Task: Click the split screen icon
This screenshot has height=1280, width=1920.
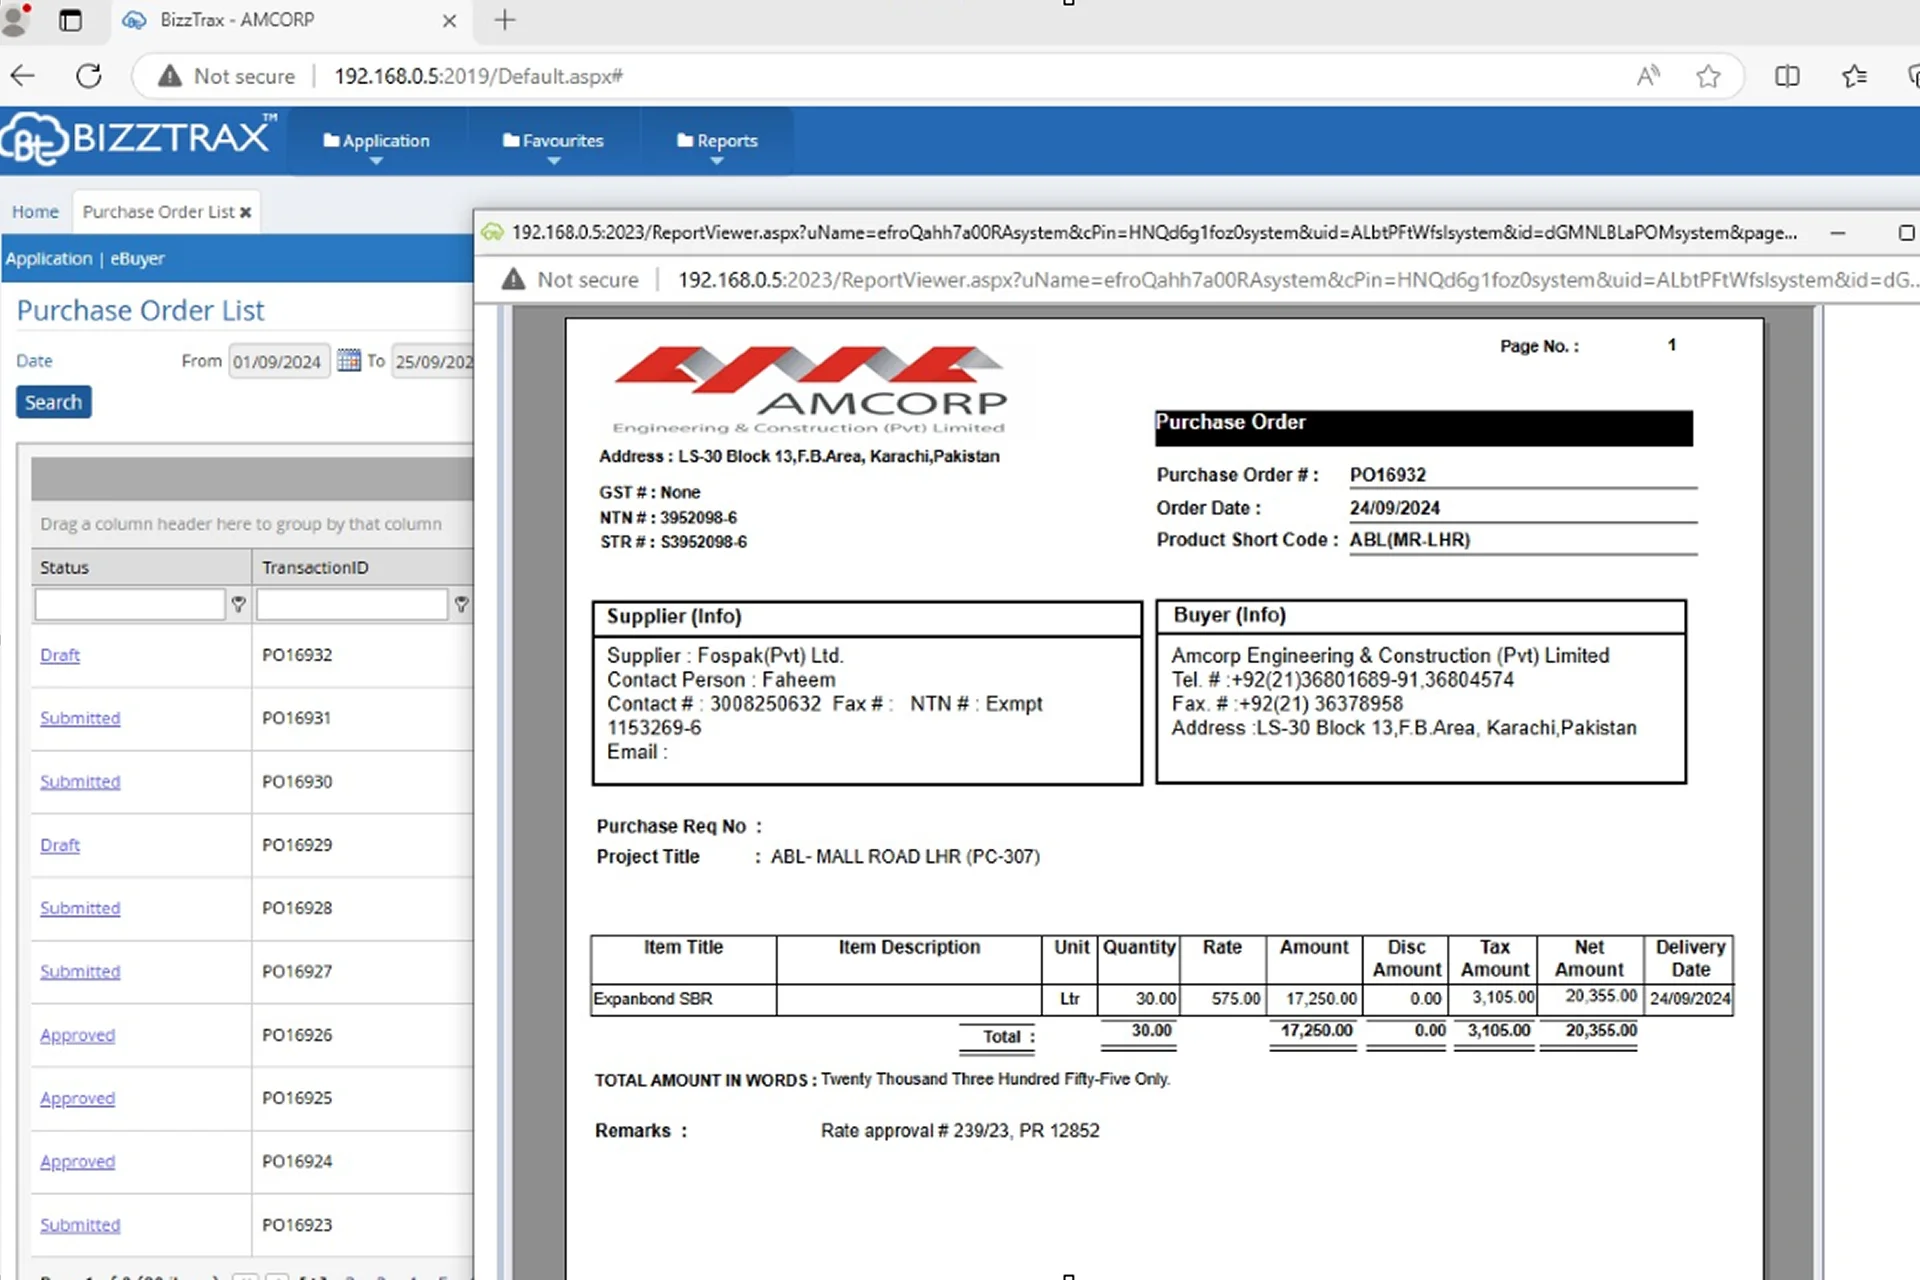Action: point(1786,76)
